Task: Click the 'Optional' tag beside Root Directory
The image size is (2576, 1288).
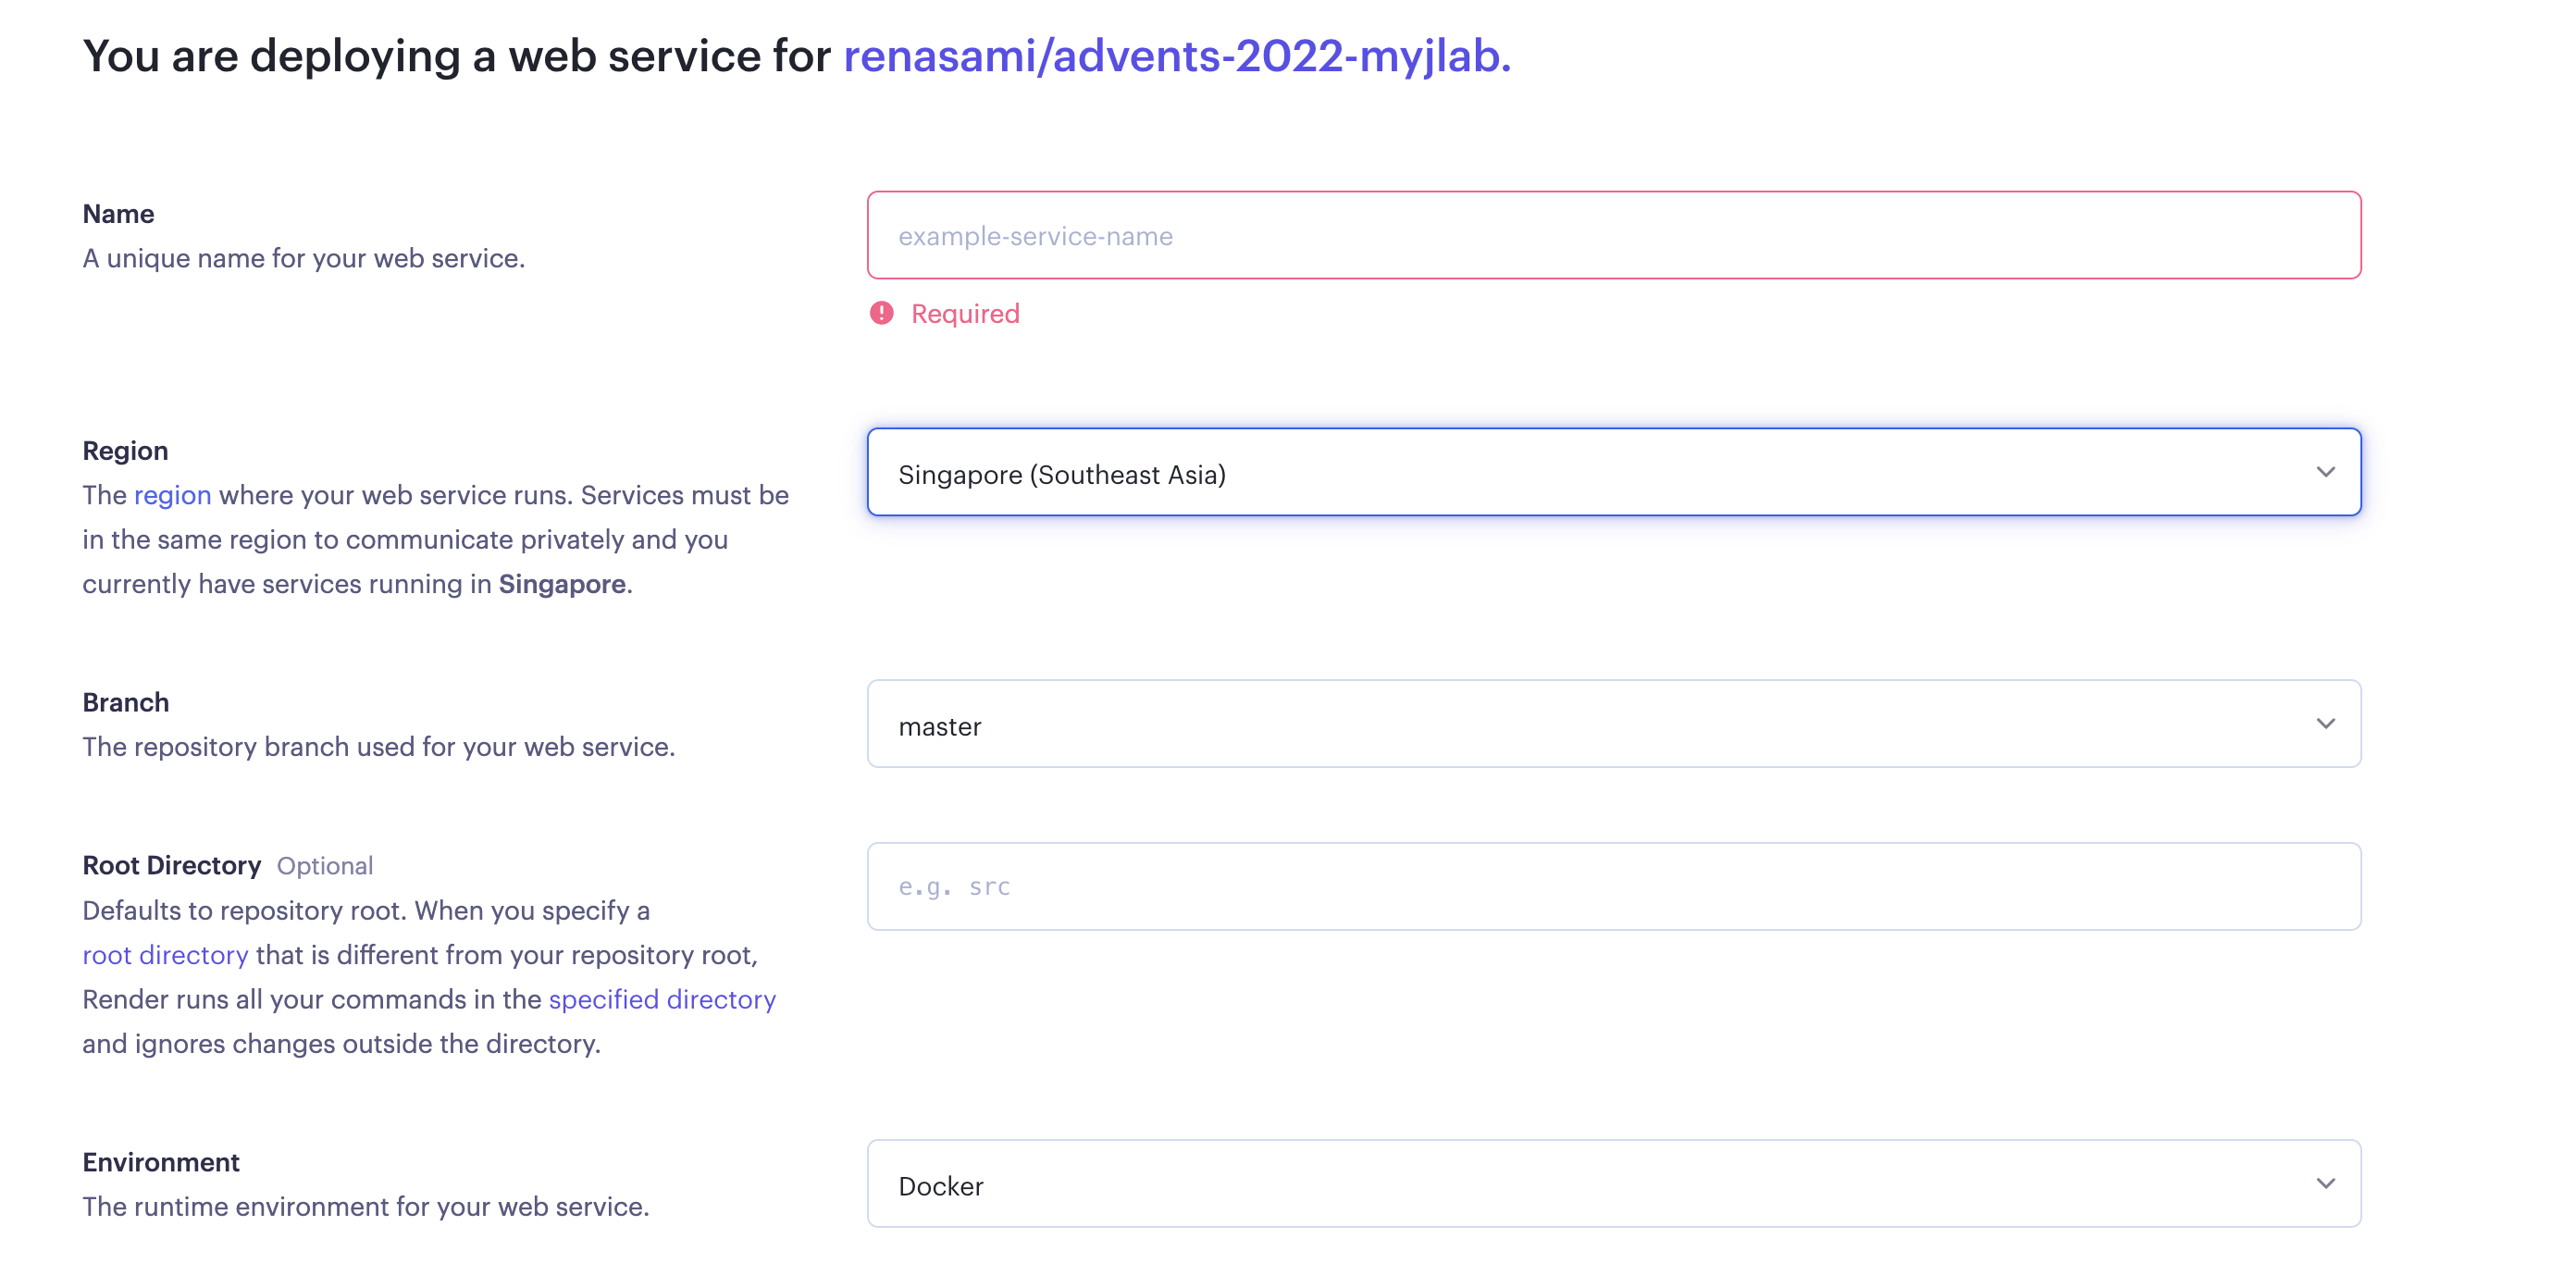Action: 324,866
